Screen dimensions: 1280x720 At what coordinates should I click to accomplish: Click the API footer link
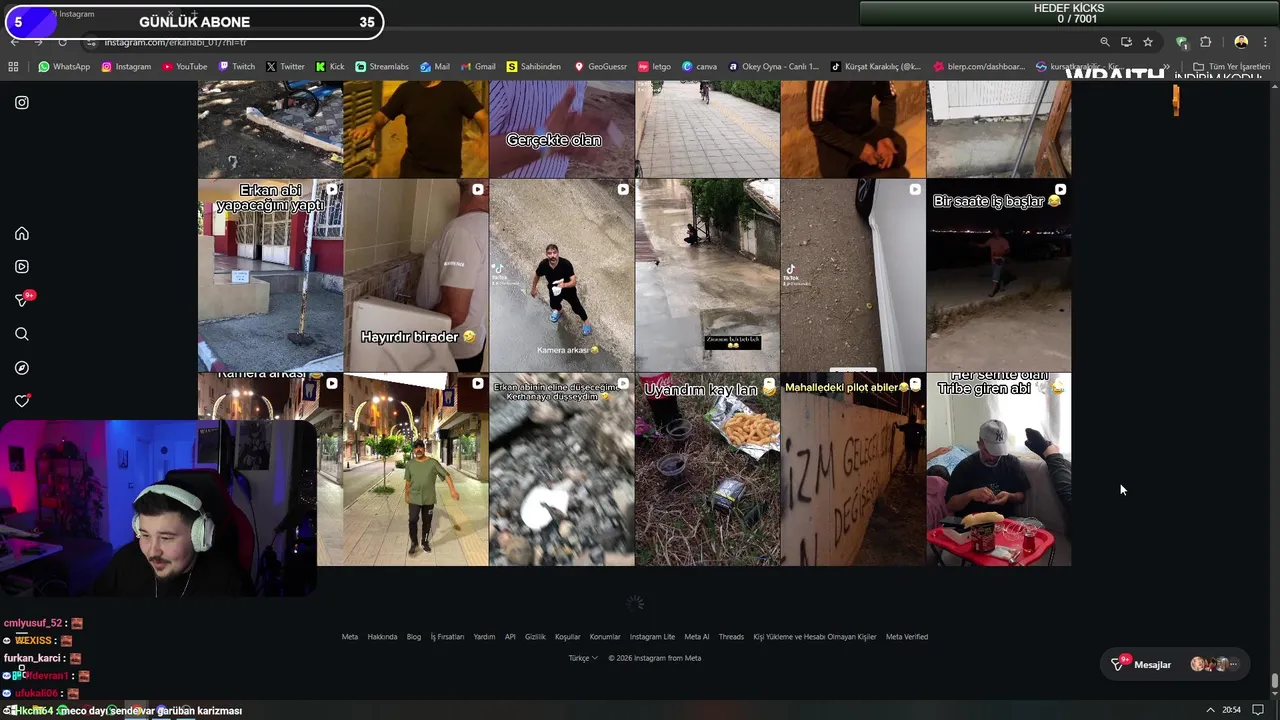pyautogui.click(x=510, y=637)
